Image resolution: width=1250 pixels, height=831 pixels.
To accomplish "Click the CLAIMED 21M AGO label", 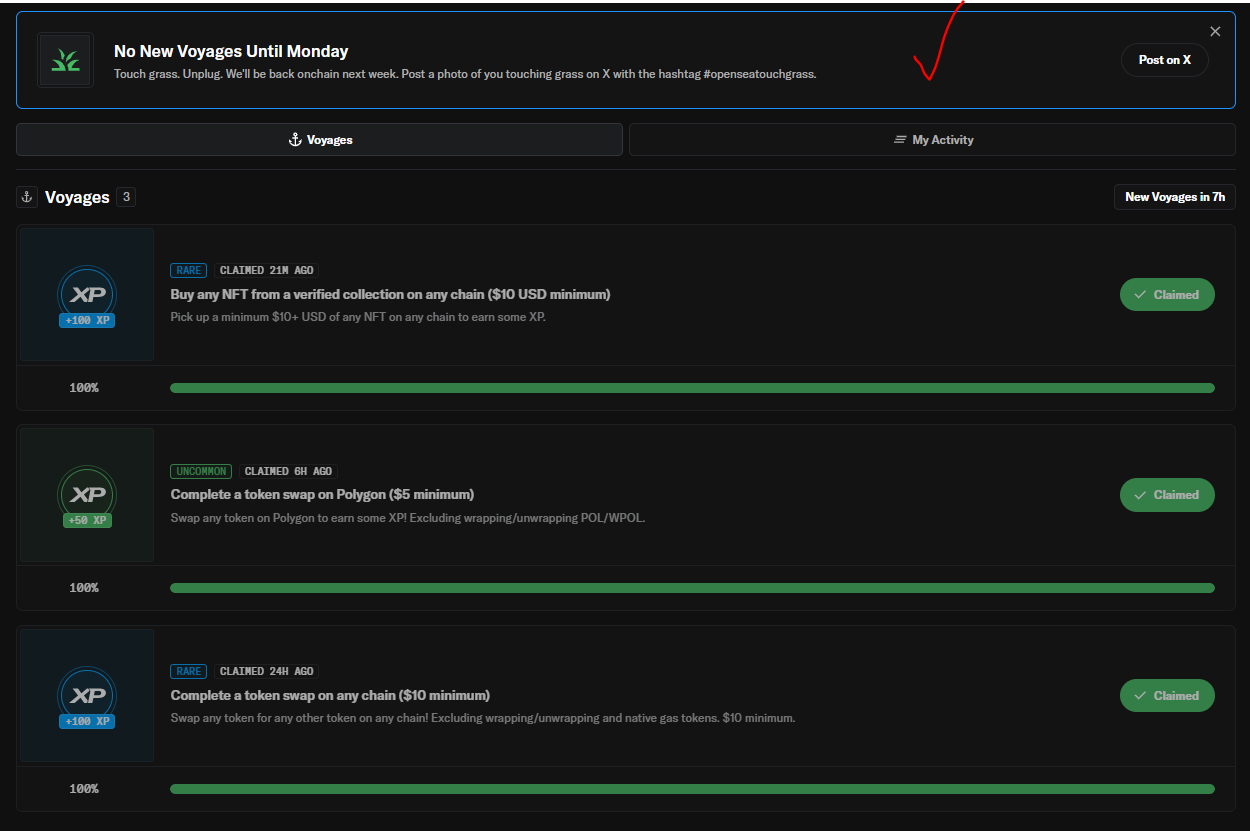I will (266, 270).
